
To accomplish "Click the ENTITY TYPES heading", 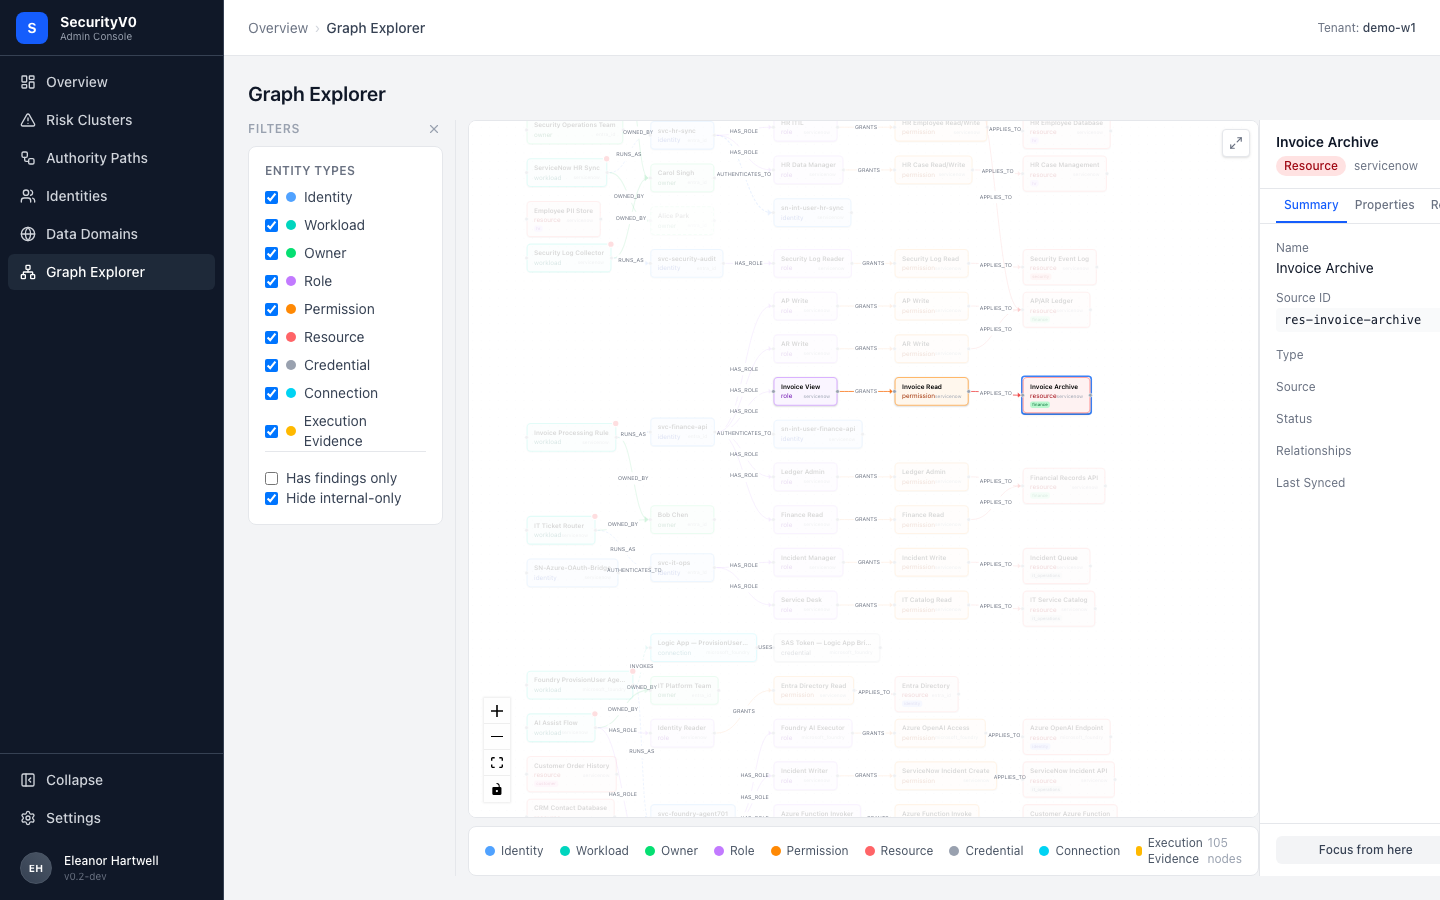I will [x=310, y=171].
